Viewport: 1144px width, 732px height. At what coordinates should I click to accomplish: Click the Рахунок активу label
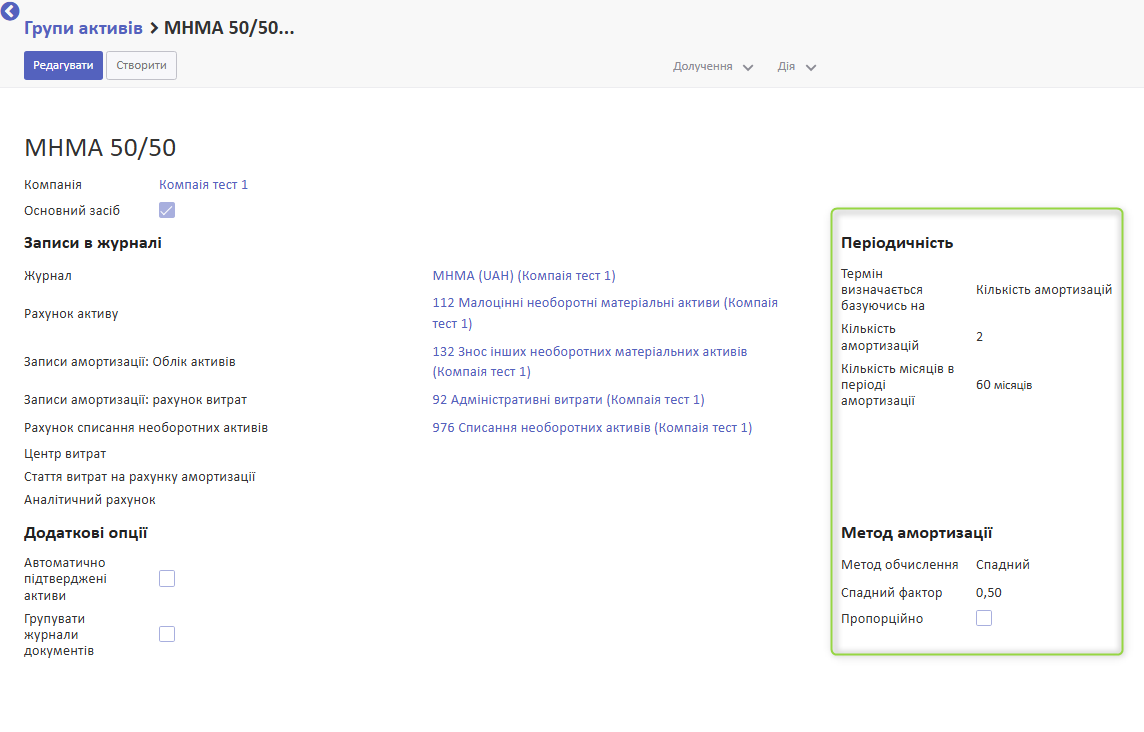click(71, 314)
